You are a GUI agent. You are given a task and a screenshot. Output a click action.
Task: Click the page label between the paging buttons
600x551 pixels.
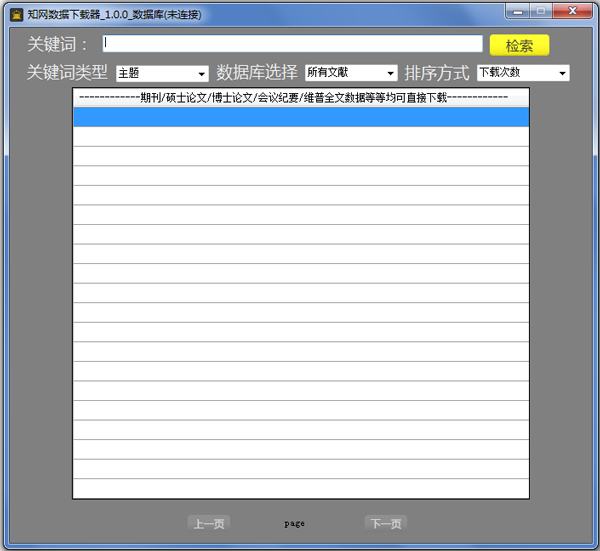pos(294,523)
